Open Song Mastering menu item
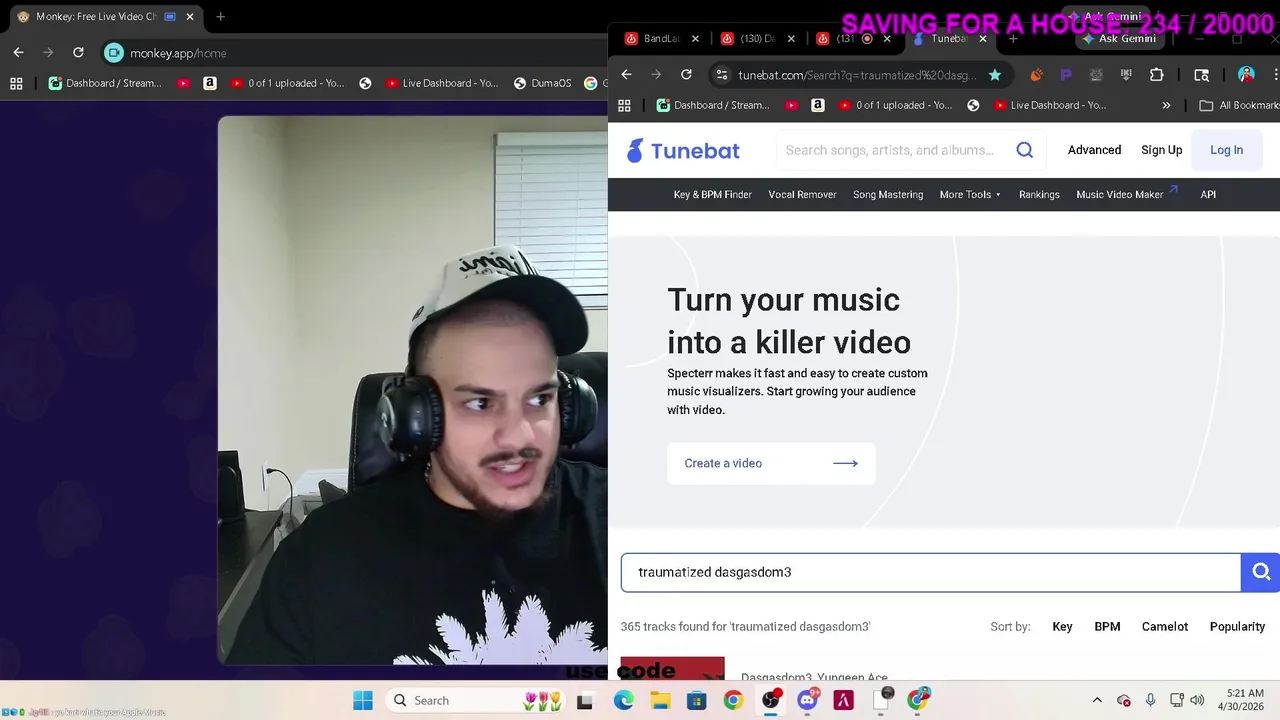 tap(888, 194)
